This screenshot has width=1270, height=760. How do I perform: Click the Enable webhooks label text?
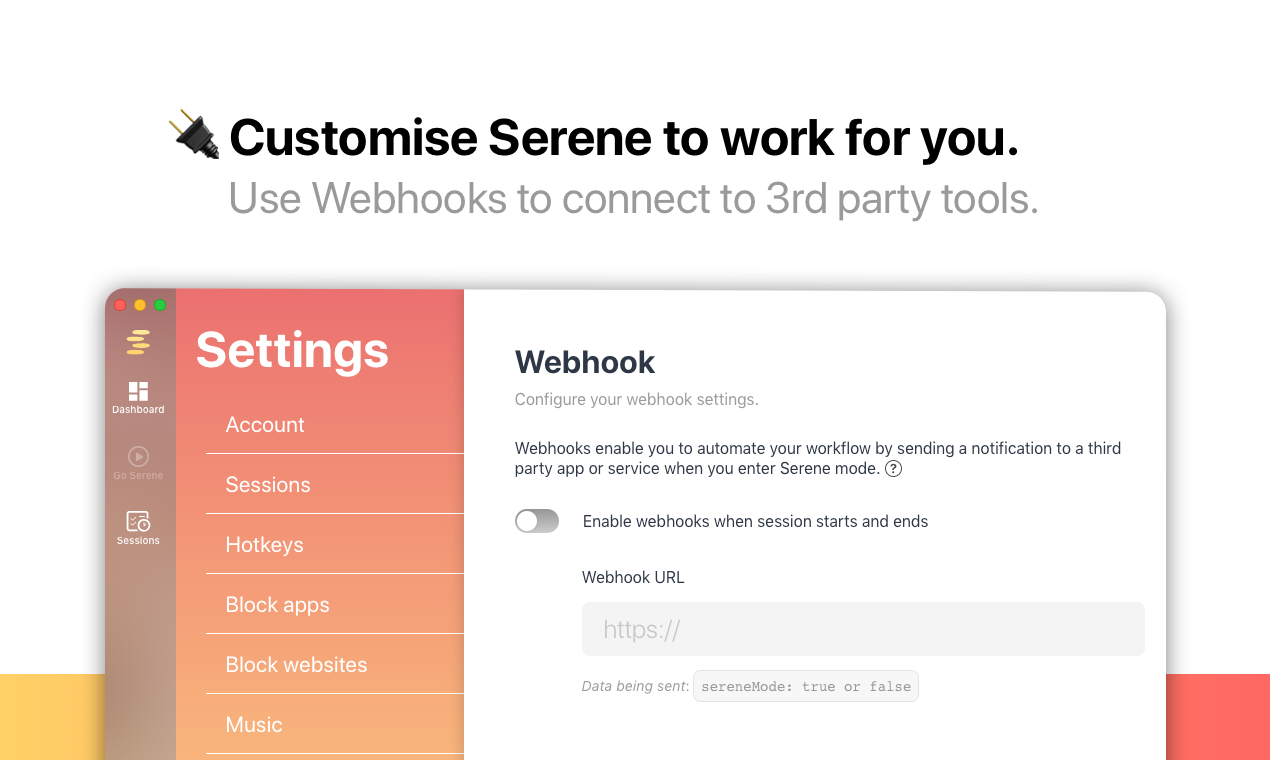[x=755, y=521]
